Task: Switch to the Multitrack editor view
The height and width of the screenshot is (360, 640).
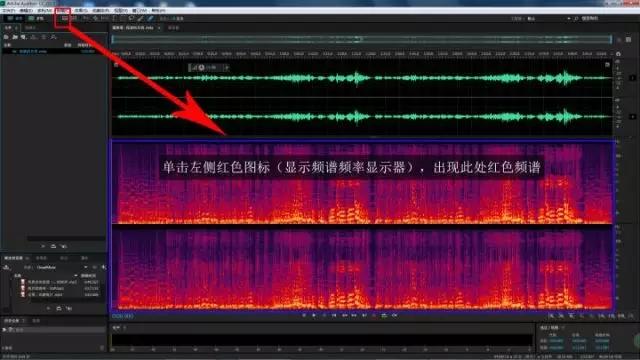Action: click(36, 18)
